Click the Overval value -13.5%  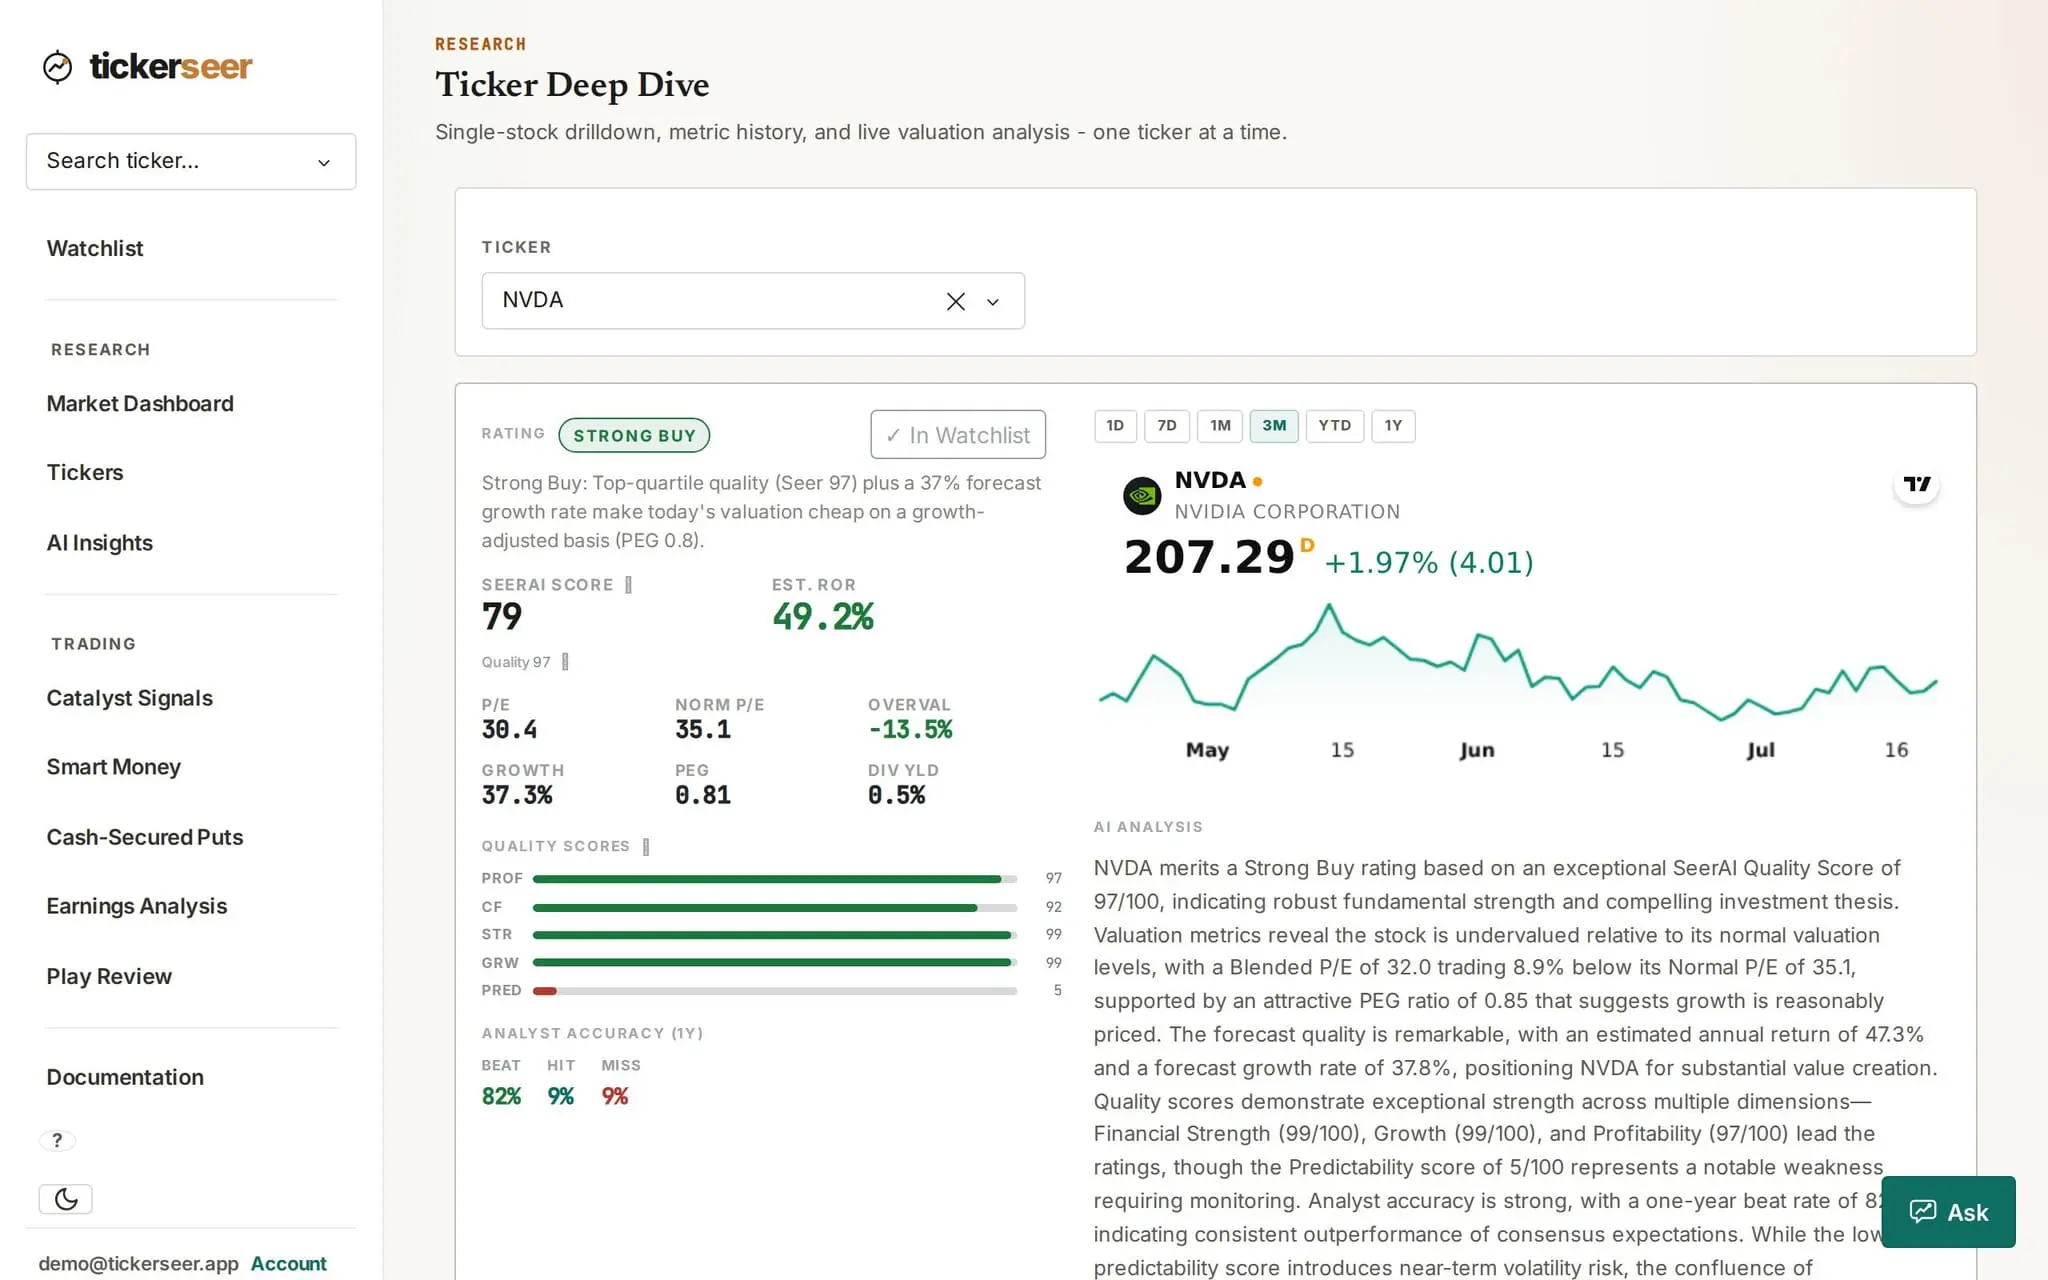(x=910, y=730)
